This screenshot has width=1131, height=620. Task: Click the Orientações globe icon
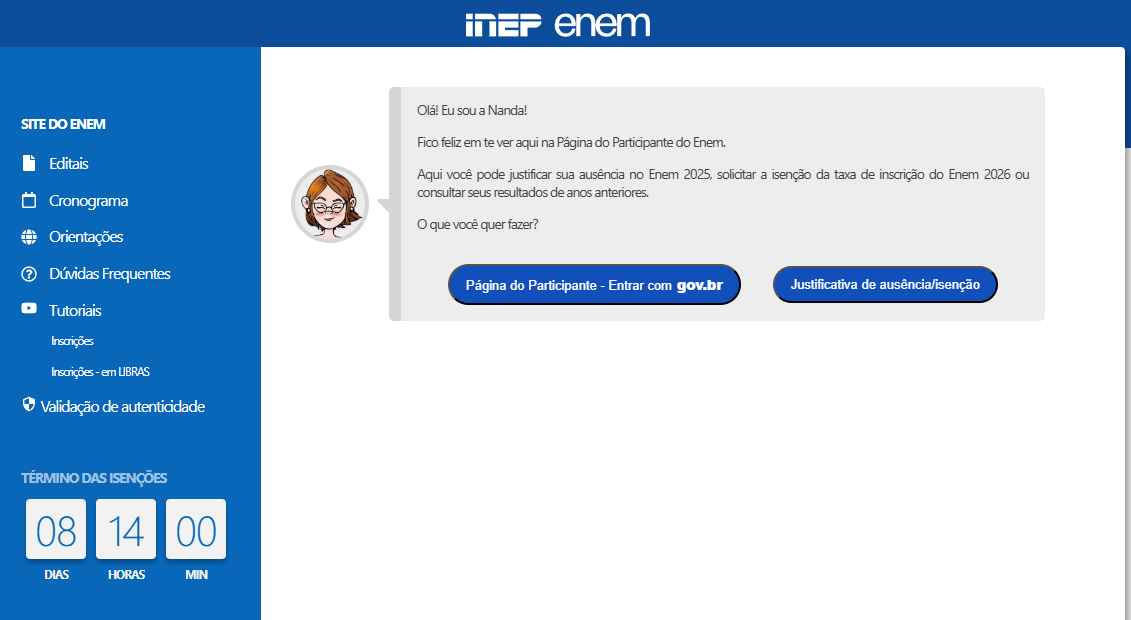click(29, 236)
